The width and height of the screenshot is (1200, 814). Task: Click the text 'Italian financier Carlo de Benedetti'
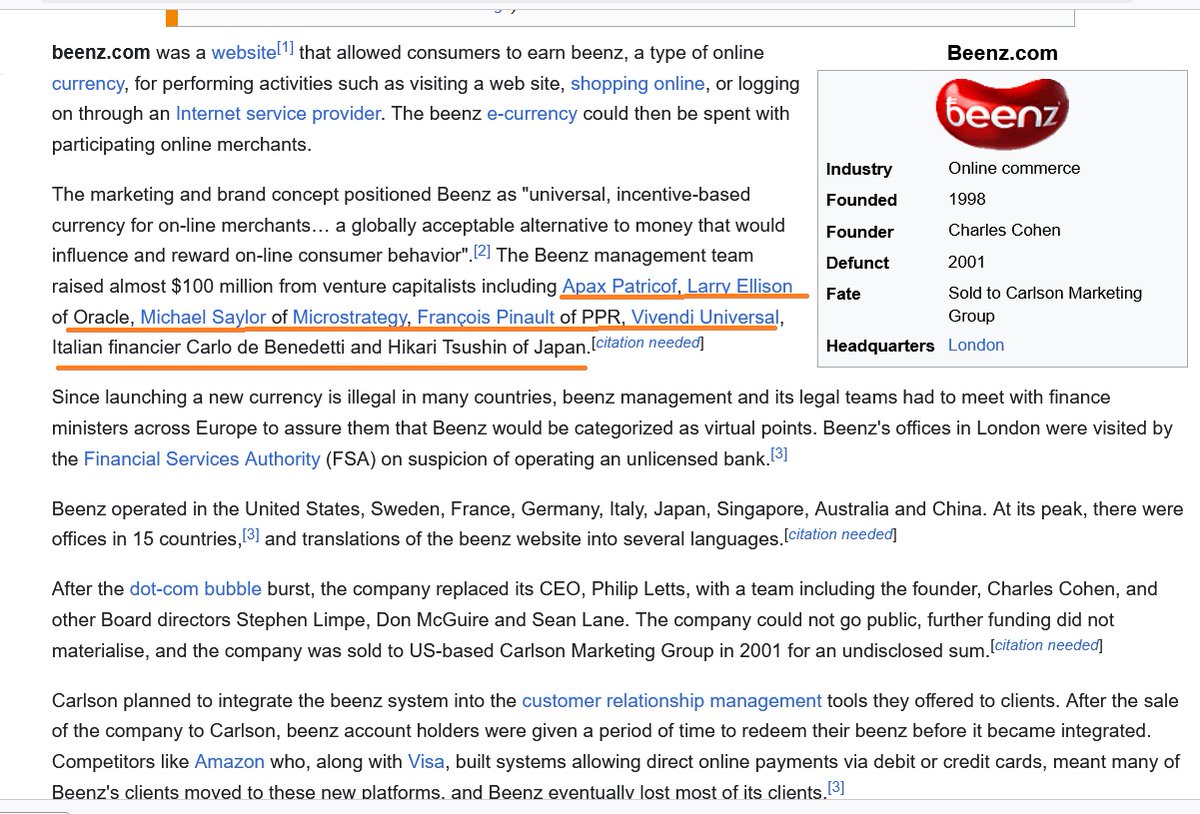(200, 349)
